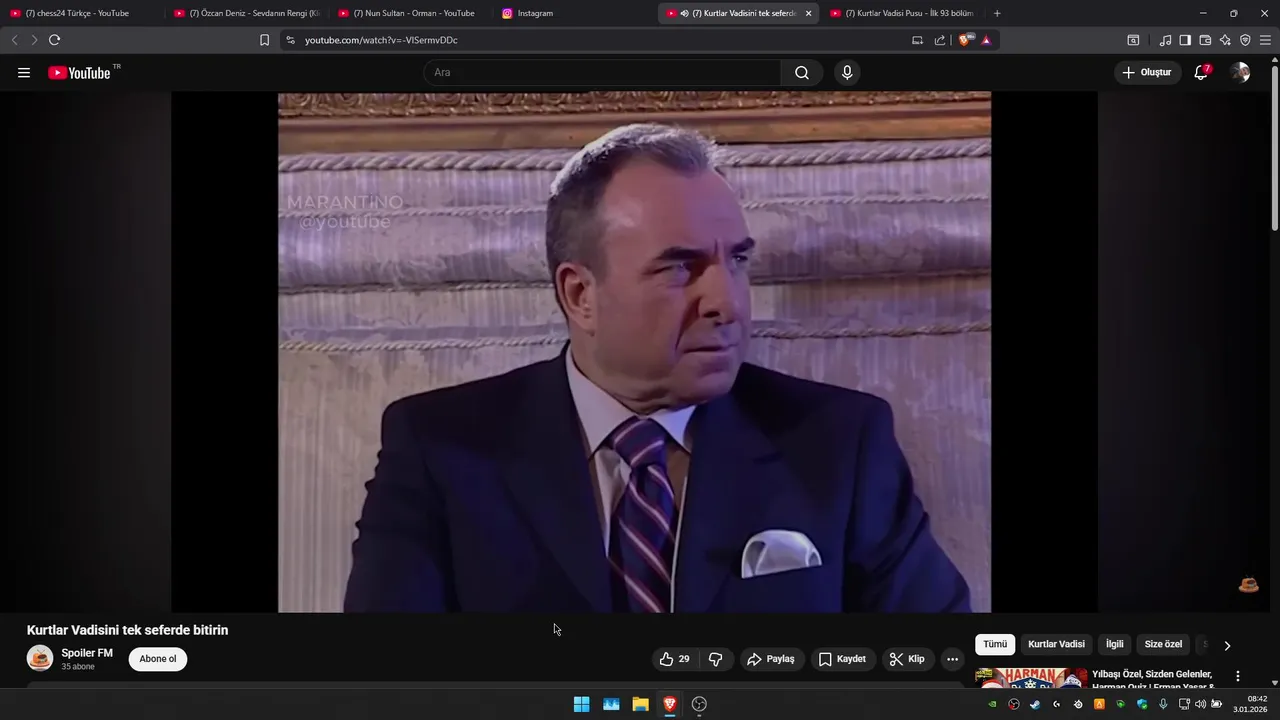Viewport: 1280px width, 720px height.
Task: Dislike the video with thumbs down
Action: click(x=716, y=659)
